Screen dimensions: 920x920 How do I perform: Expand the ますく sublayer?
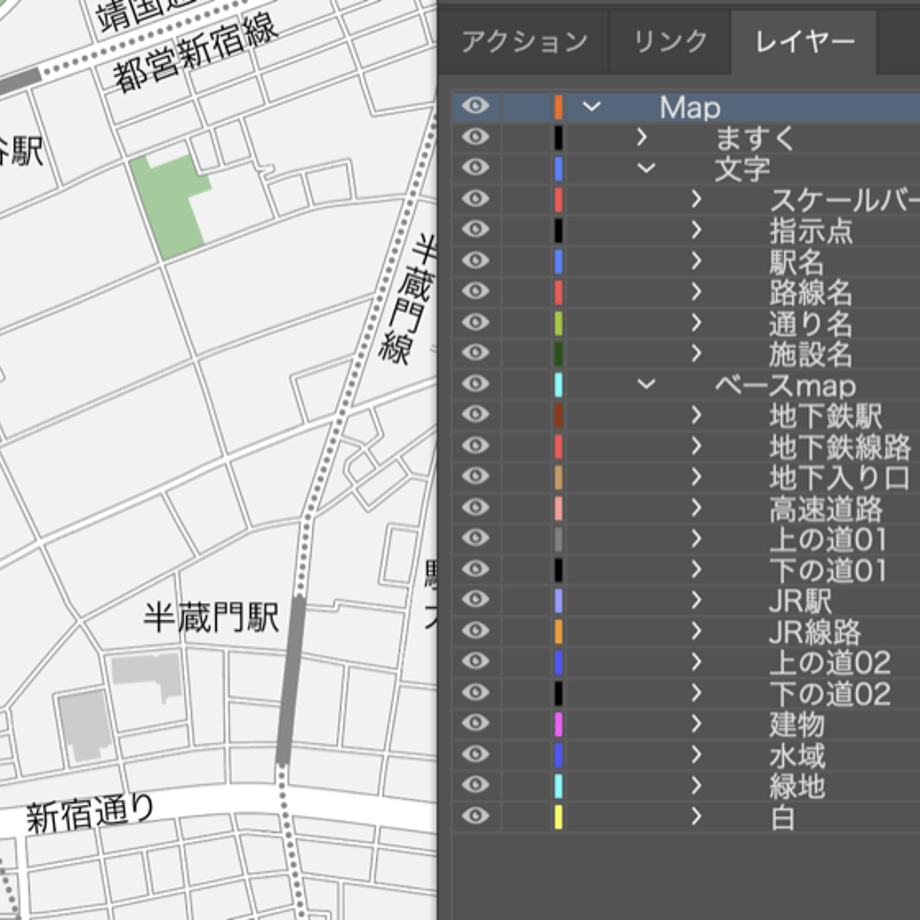[x=642, y=137]
